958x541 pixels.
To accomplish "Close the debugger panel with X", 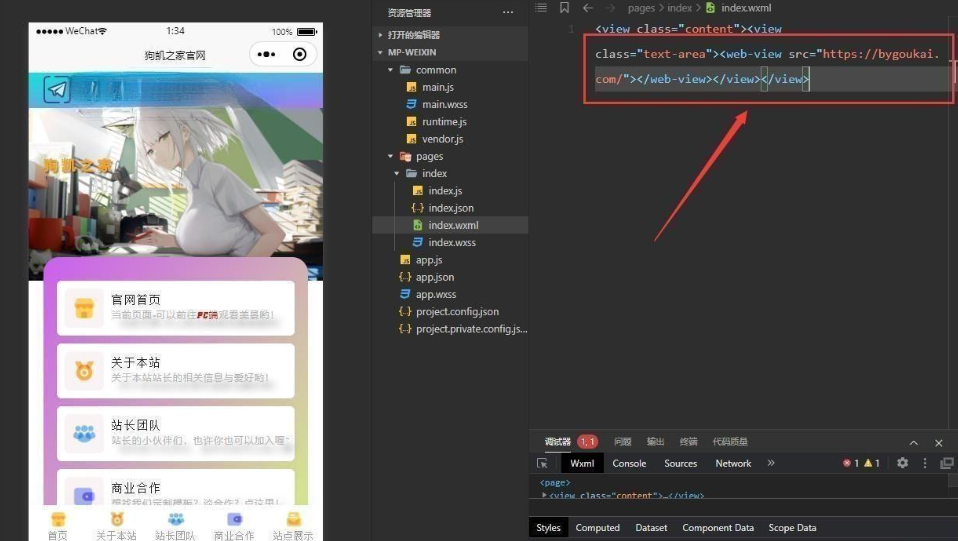I will [938, 443].
